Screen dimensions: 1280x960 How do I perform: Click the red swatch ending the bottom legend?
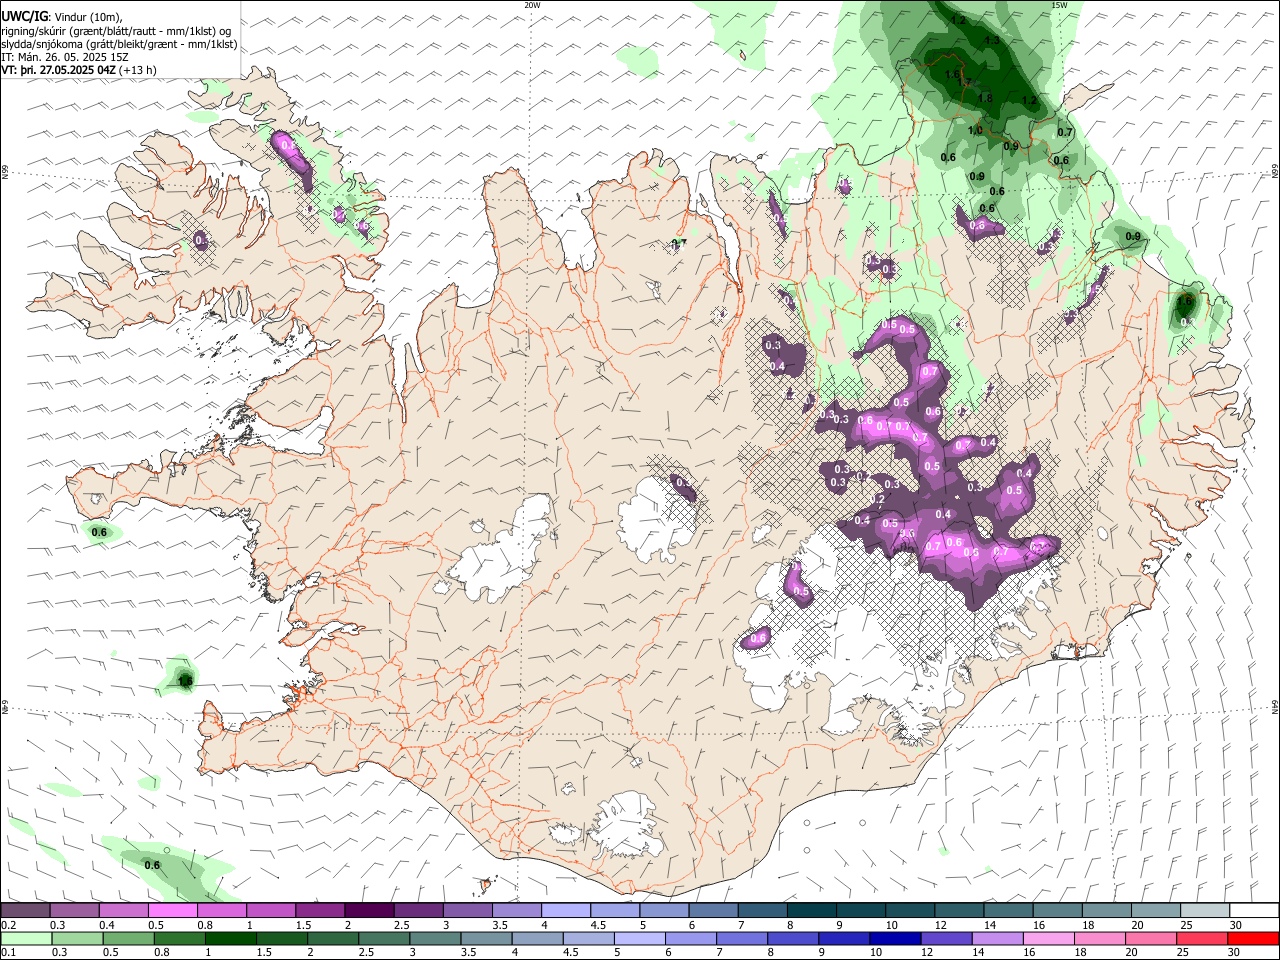point(1252,939)
